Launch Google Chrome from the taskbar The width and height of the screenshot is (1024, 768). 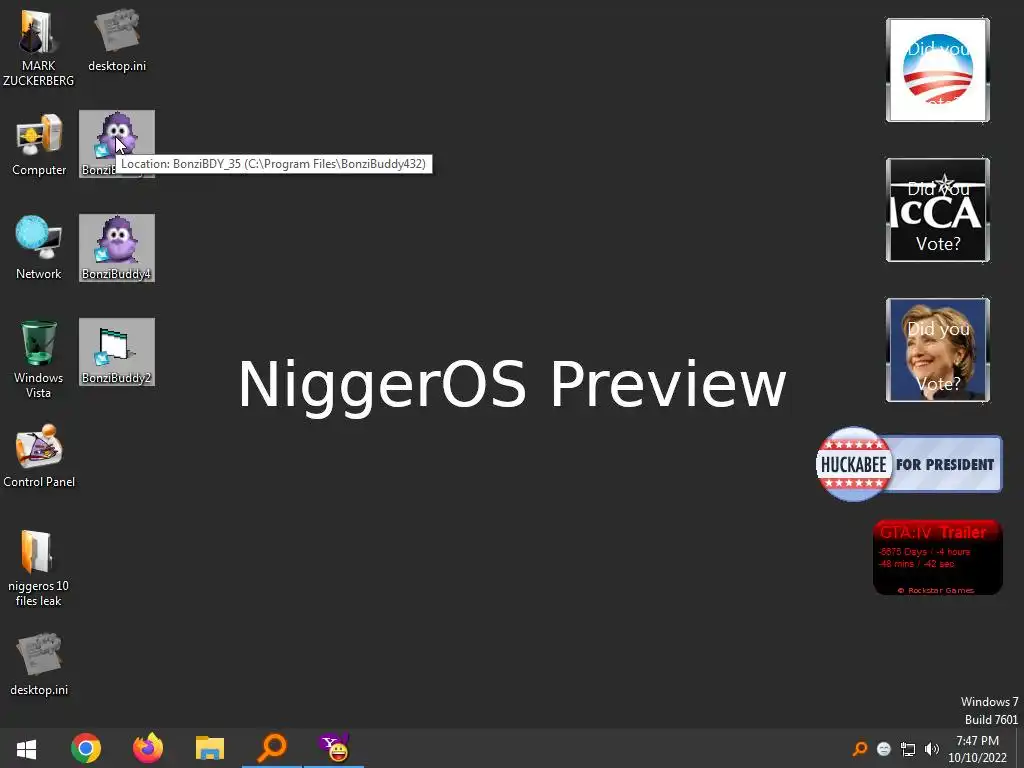(x=86, y=748)
